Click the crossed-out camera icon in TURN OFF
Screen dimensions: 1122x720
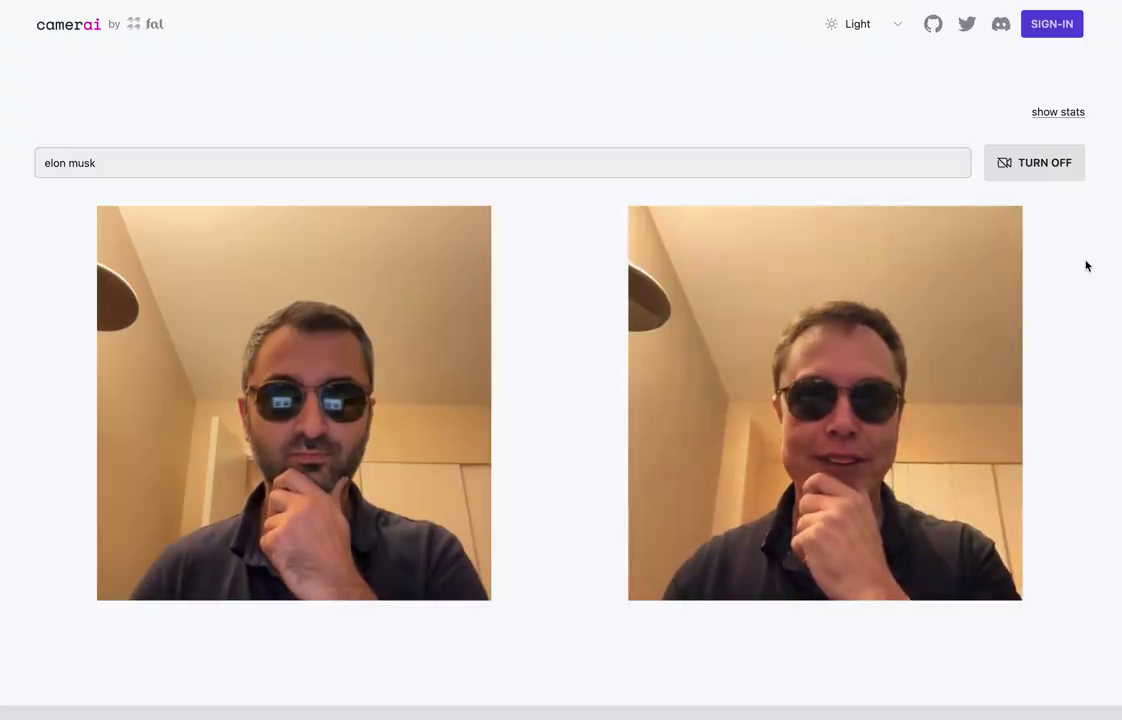click(1004, 162)
